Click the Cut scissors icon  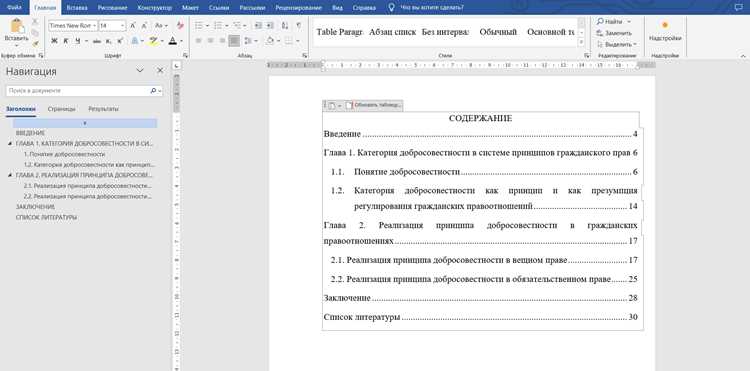pyautogui.click(x=35, y=22)
